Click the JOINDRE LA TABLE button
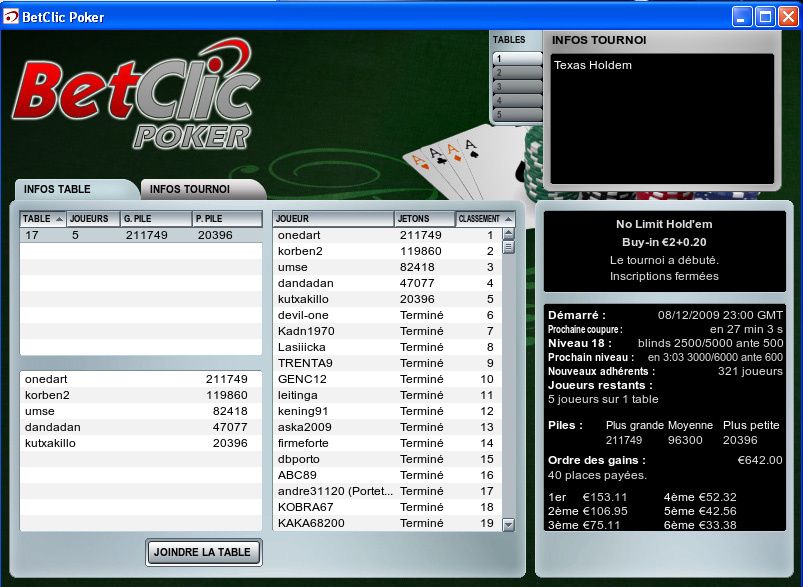The image size is (803, 587). point(203,552)
